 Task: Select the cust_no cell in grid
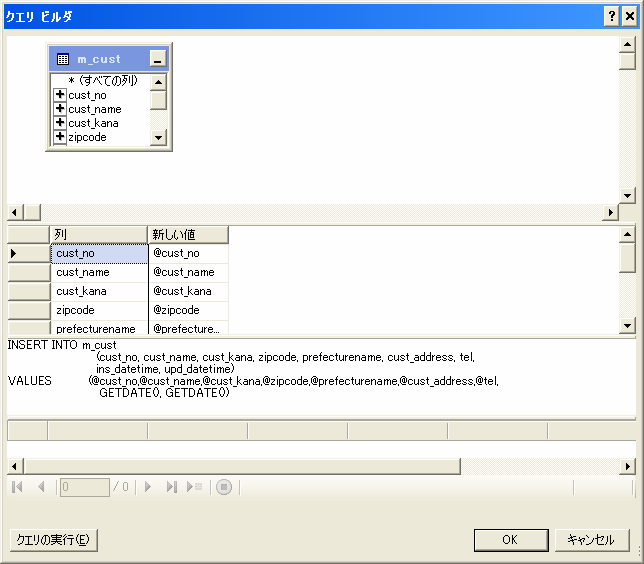(x=98, y=253)
